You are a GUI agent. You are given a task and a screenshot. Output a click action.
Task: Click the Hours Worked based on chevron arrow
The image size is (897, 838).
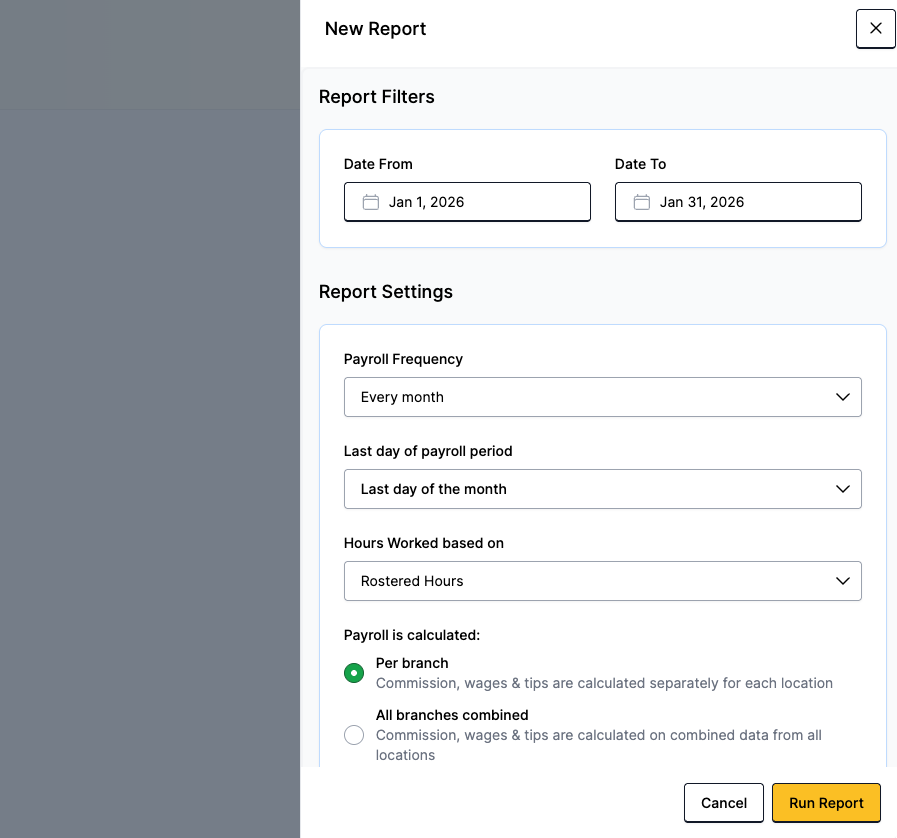(x=842, y=581)
